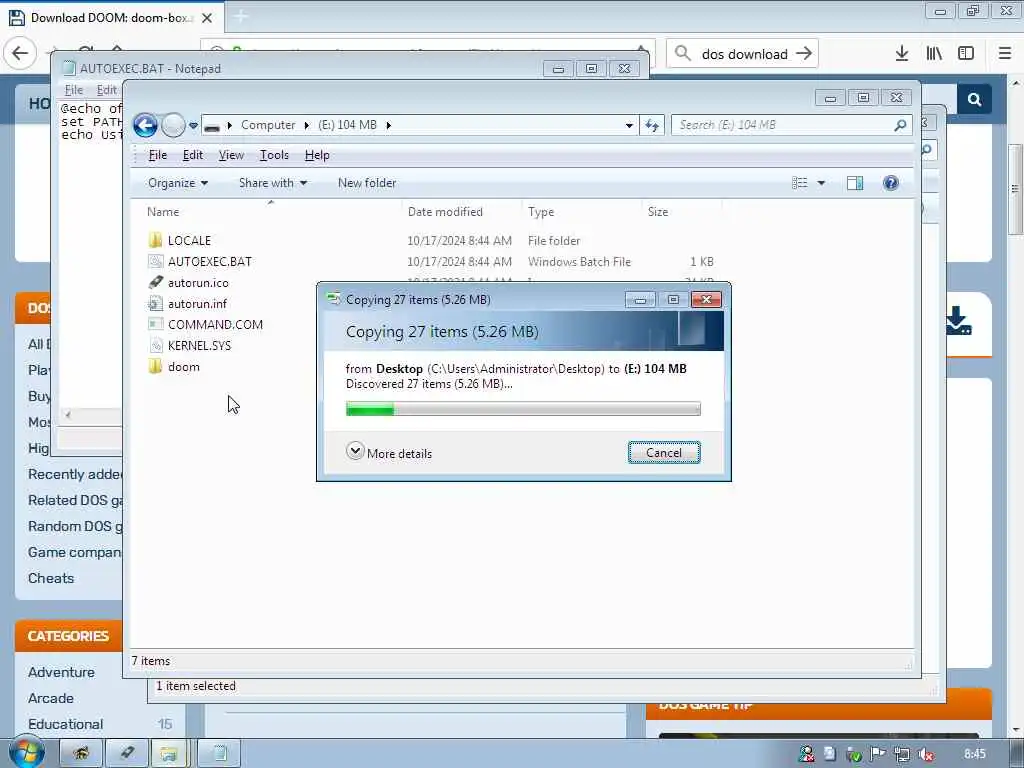Screen dimensions: 1024x768
Task: Click the drive icon in the address bar
Action: (212, 126)
